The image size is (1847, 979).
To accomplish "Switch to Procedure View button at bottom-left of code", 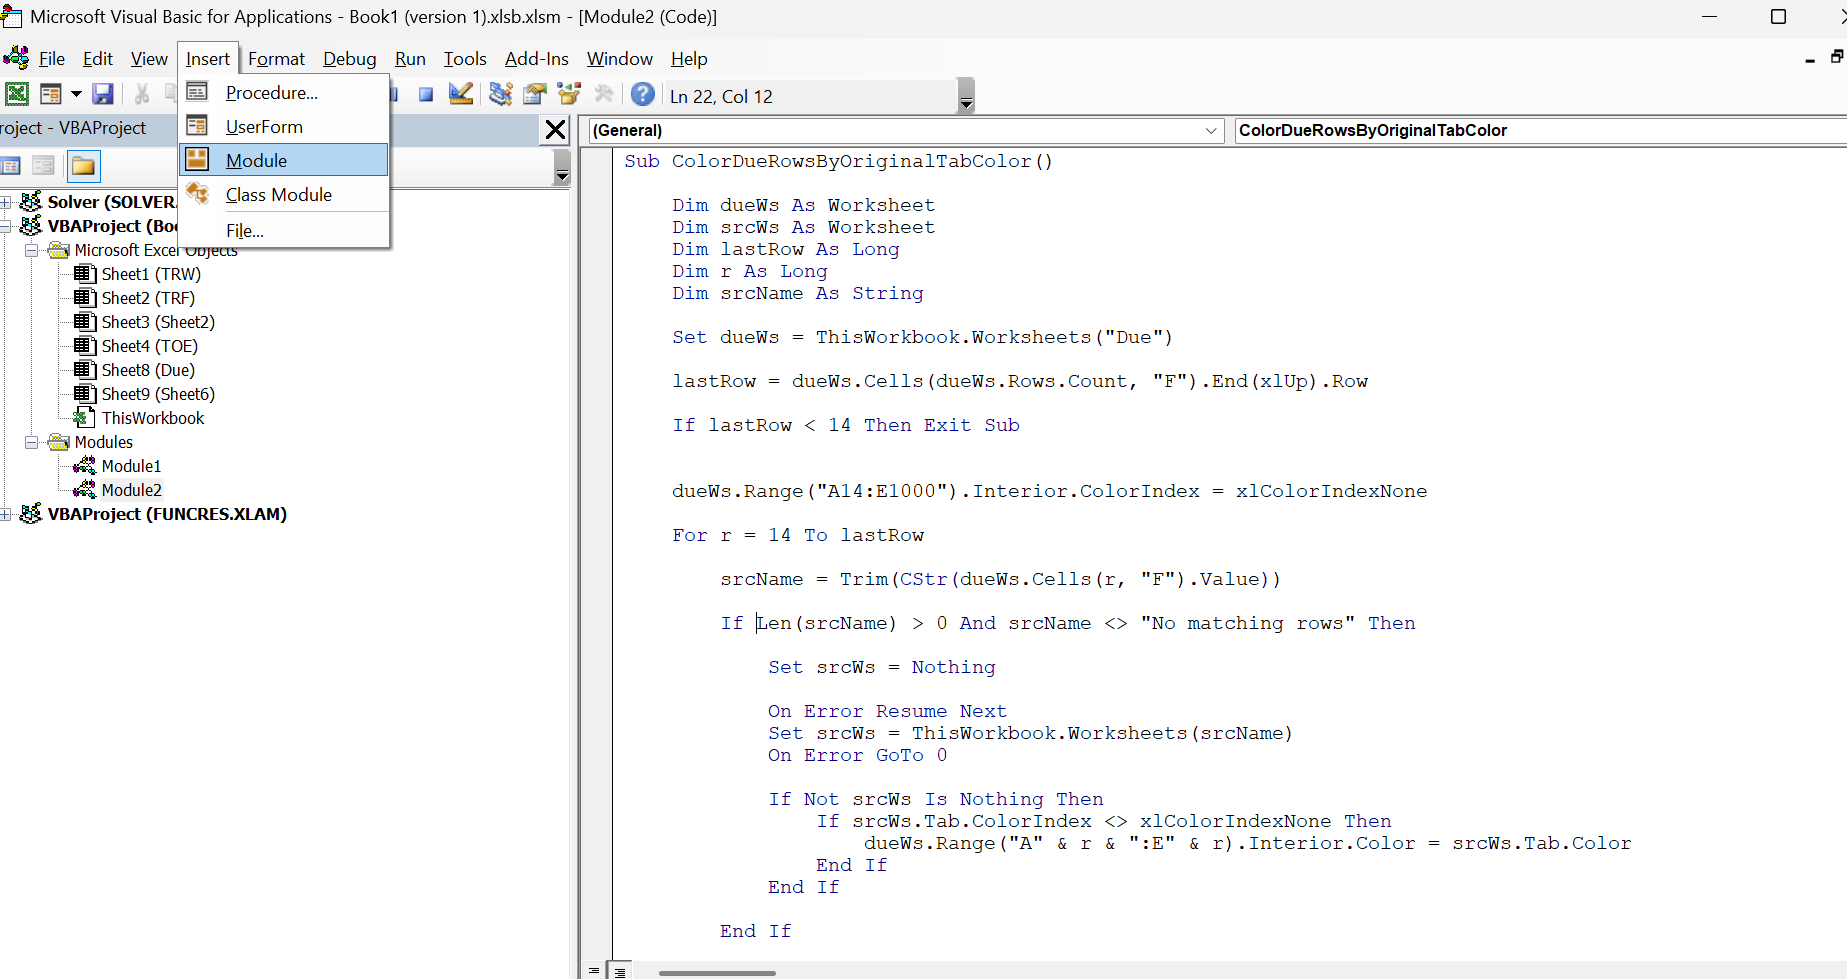I will click(594, 970).
